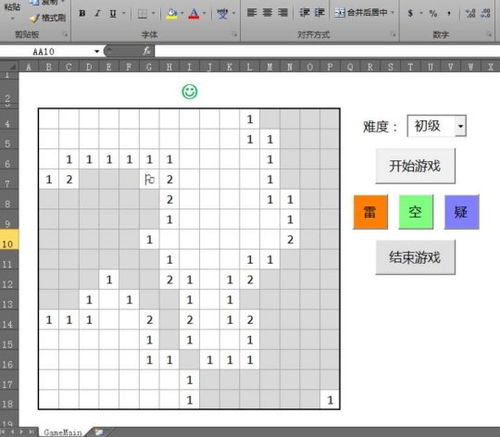Click the 开始游戏 start game button
The height and width of the screenshot is (437, 500).
pos(415,166)
